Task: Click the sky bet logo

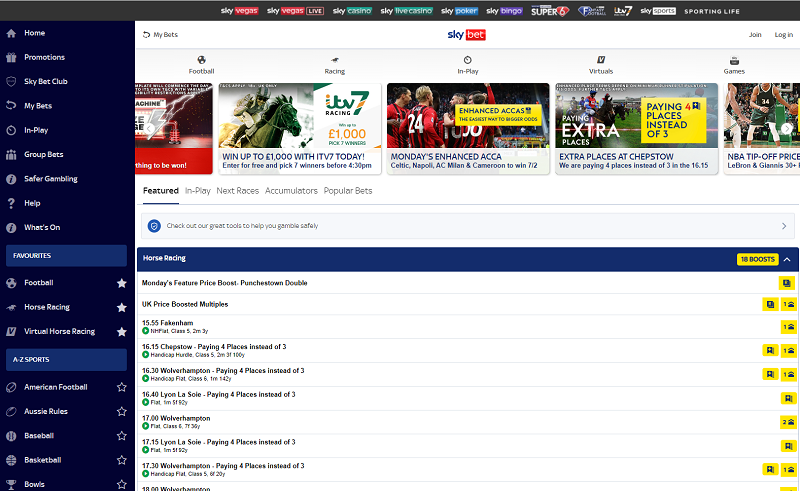Action: [466, 35]
